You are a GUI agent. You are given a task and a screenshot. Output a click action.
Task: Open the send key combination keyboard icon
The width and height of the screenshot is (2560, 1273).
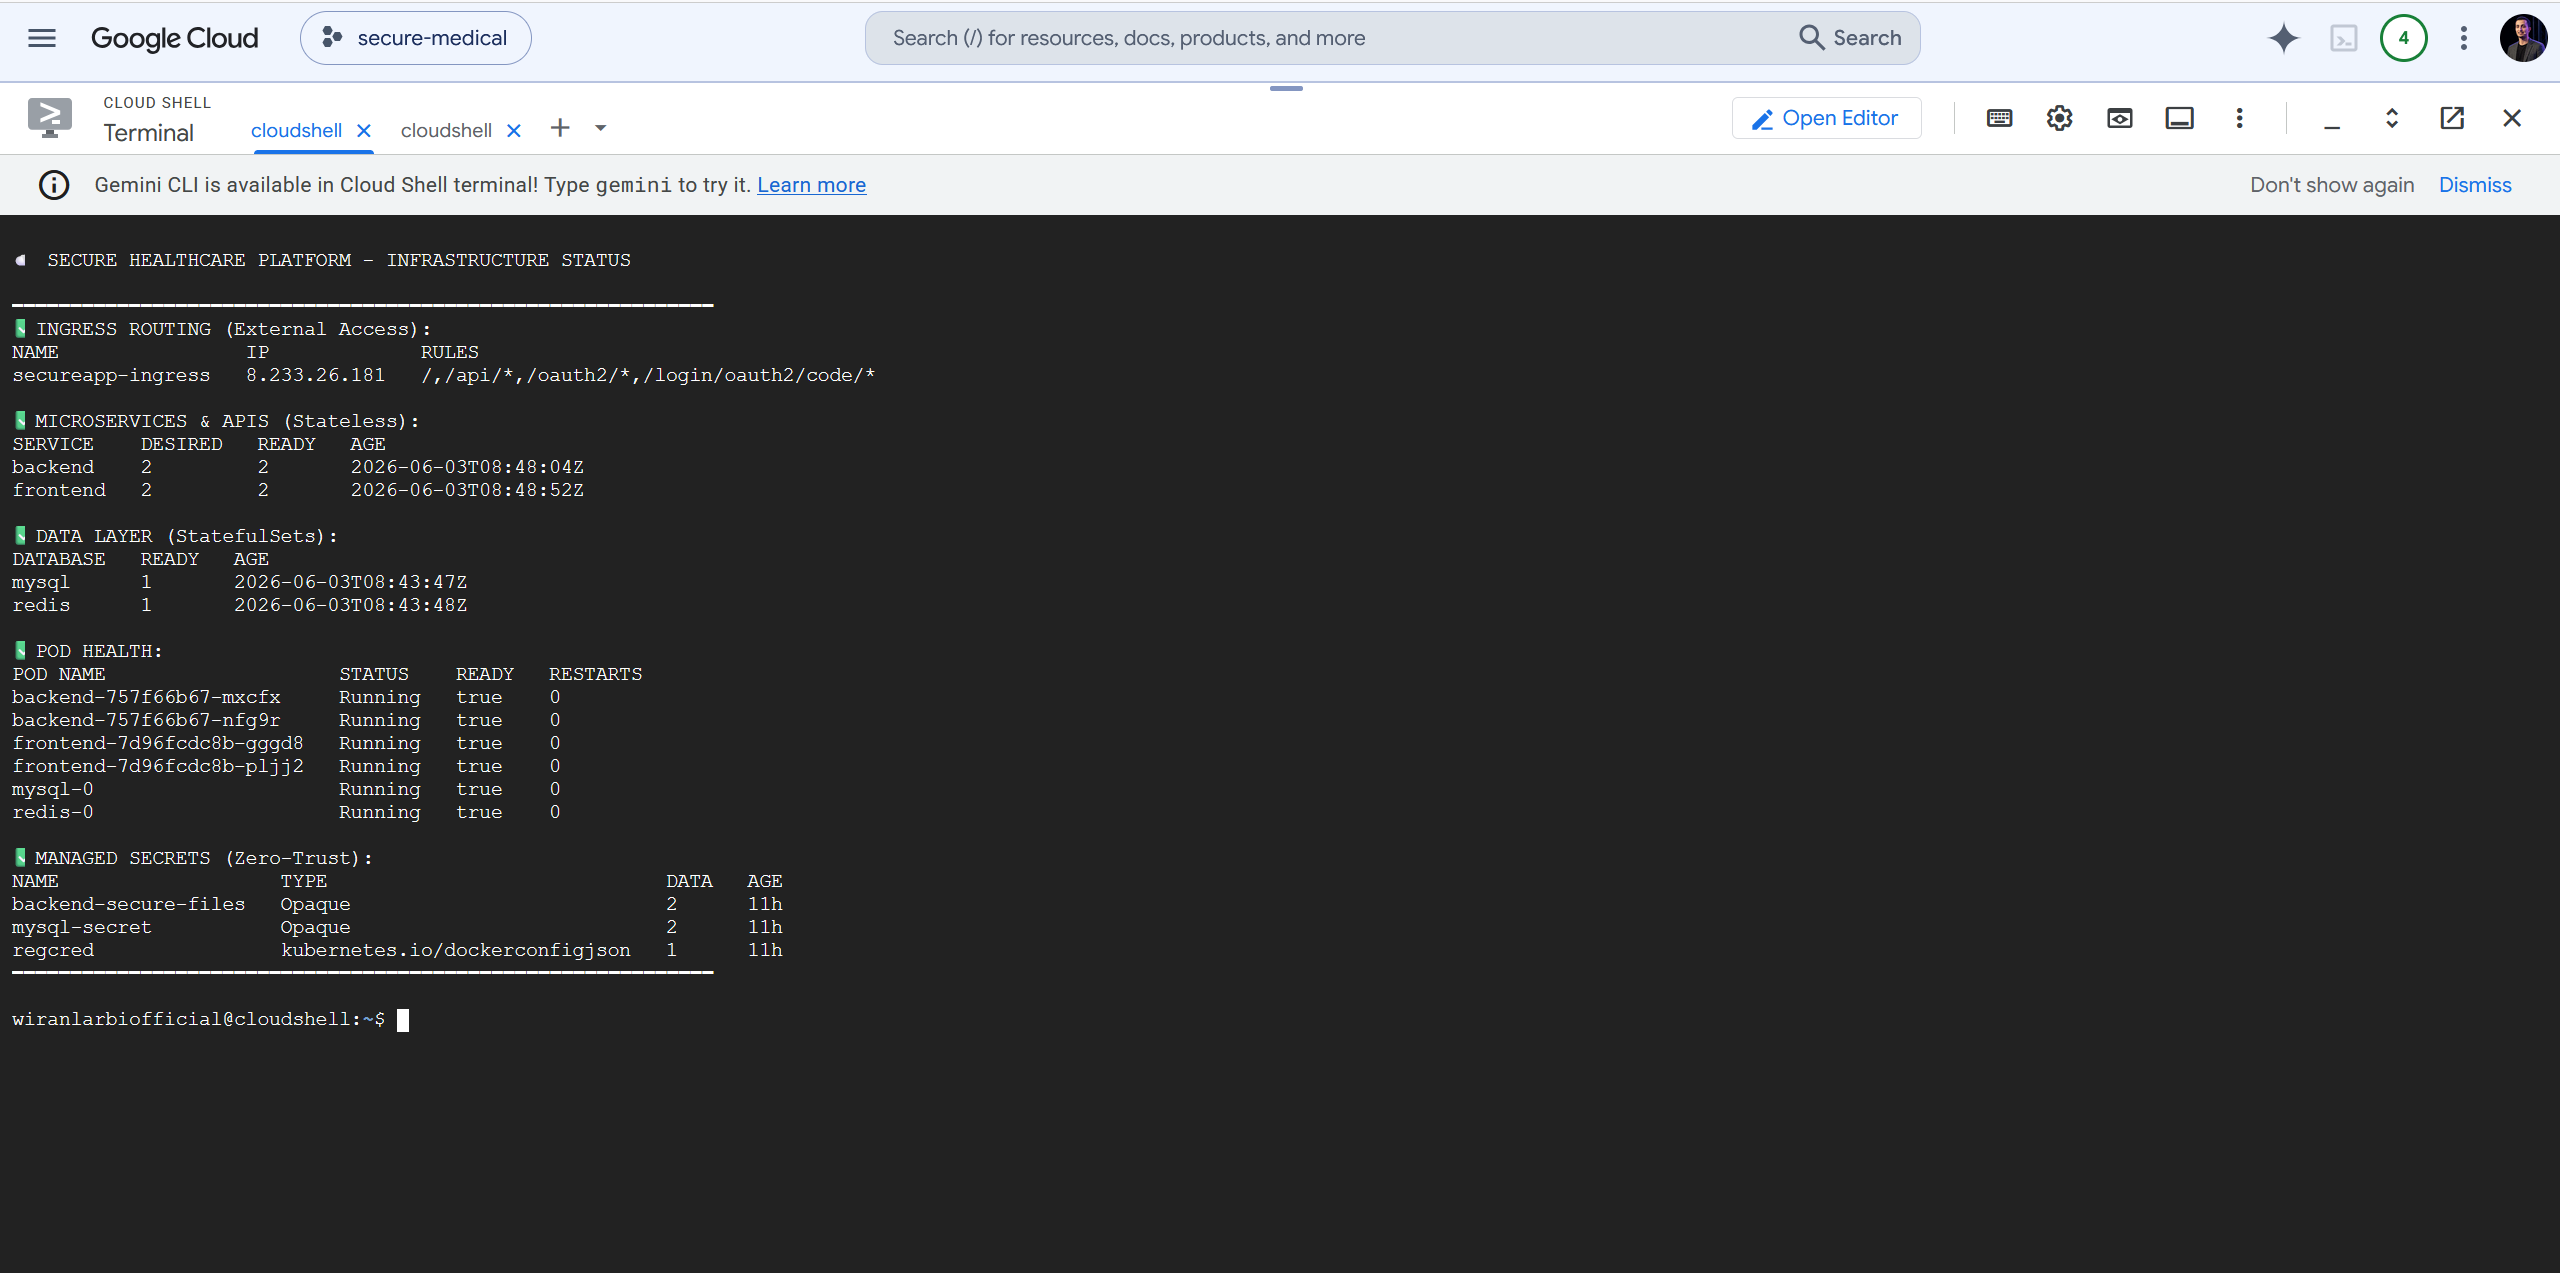point(2000,118)
